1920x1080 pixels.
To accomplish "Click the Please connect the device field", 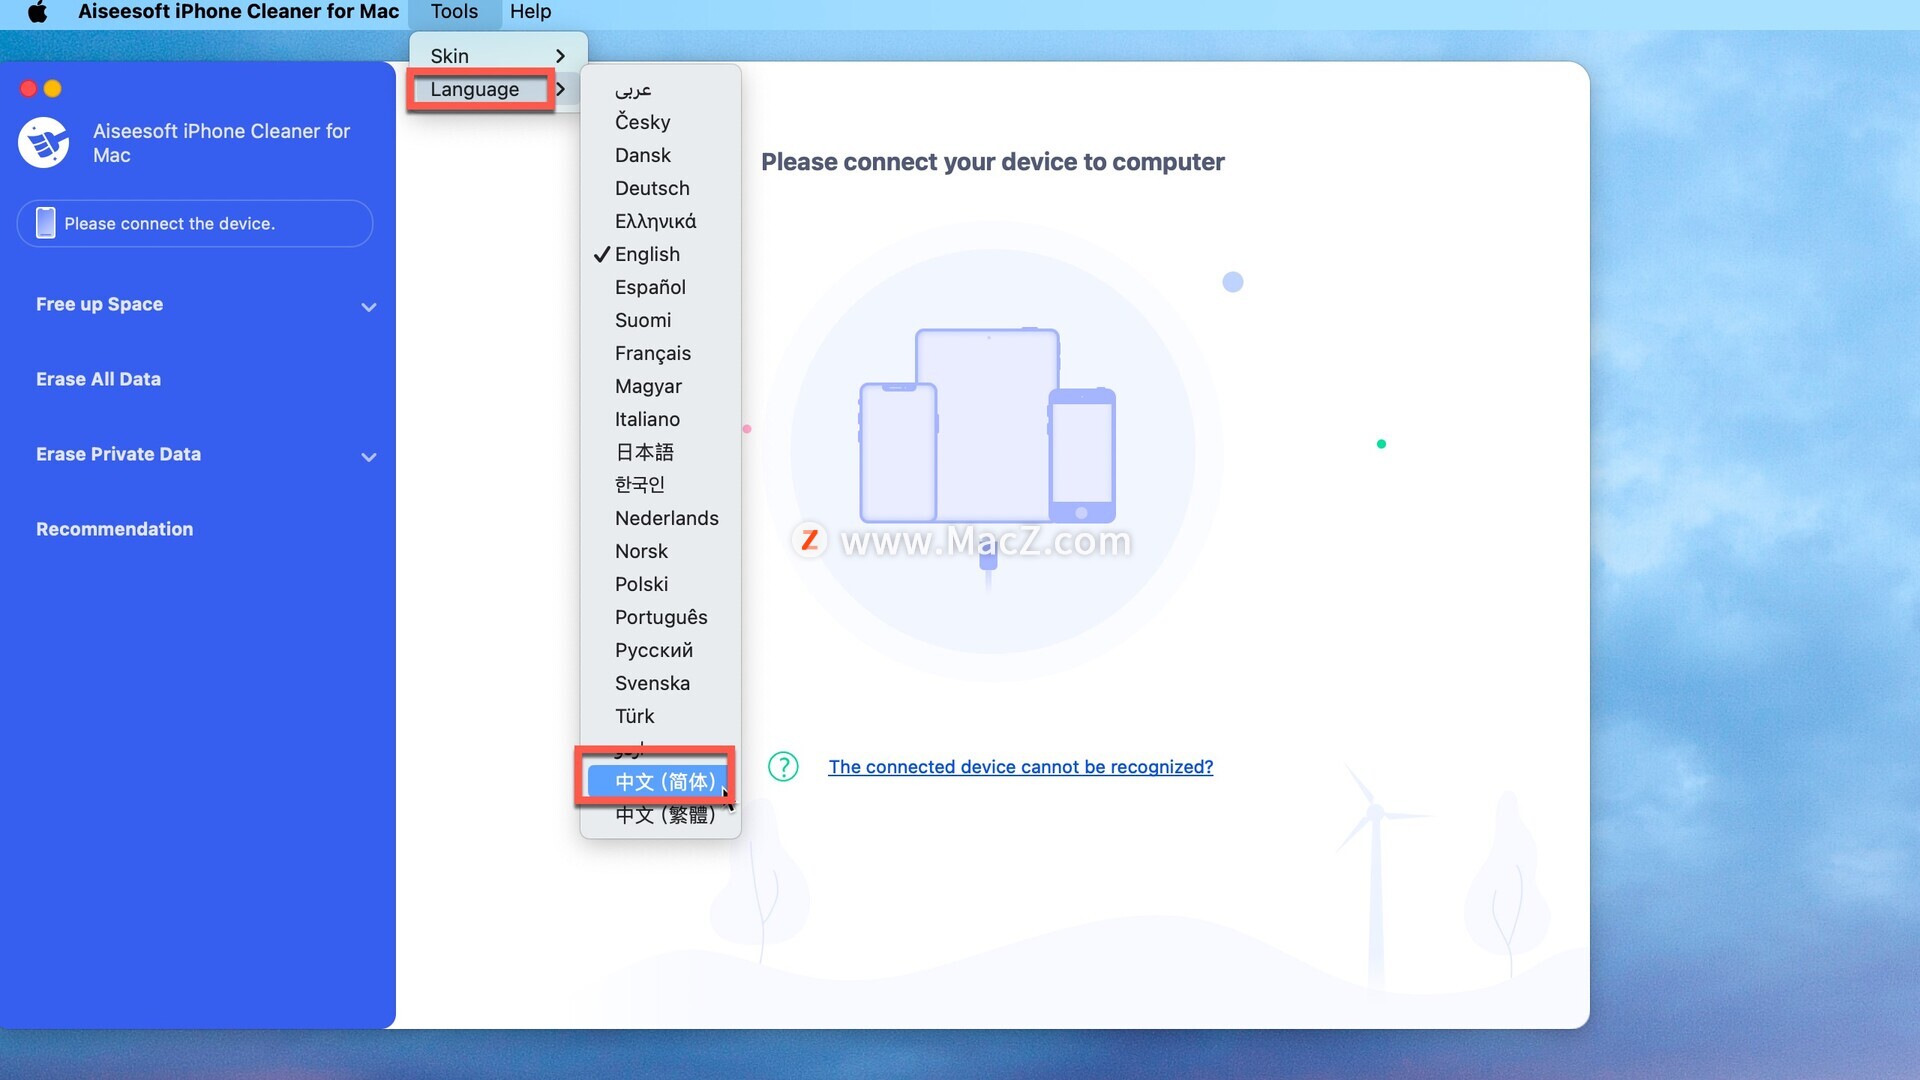I will 195,223.
